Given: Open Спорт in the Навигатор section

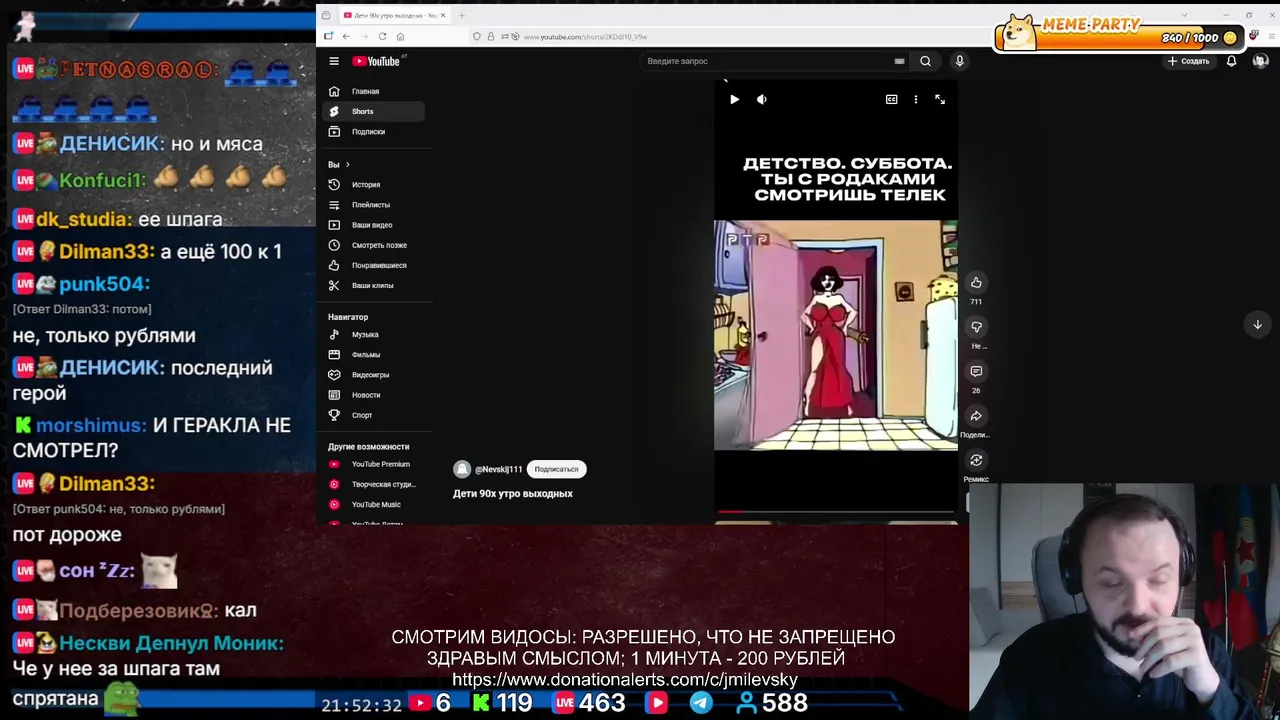Looking at the screenshot, I should click(x=374, y=415).
